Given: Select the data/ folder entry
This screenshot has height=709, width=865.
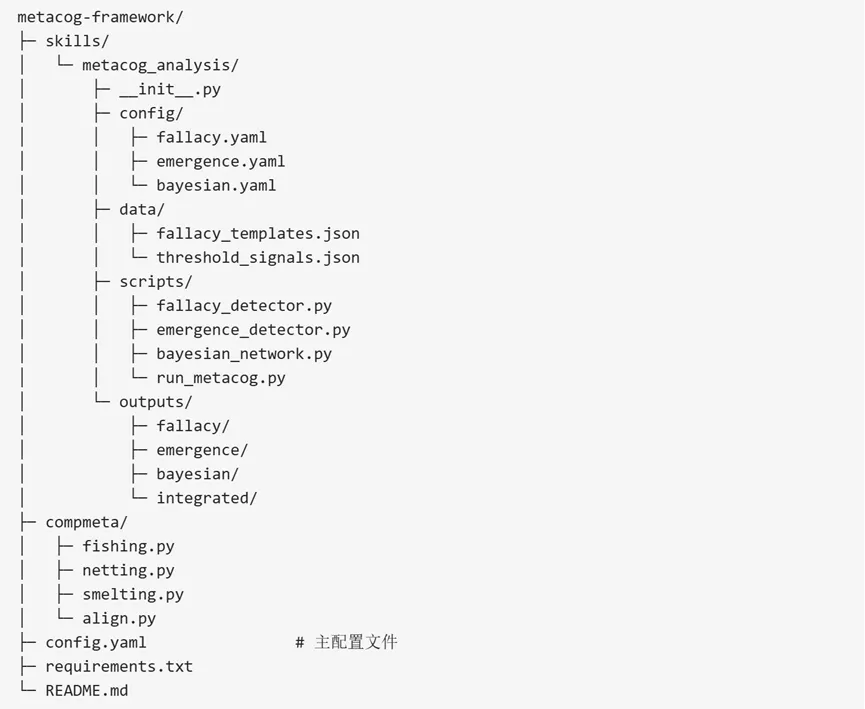Looking at the screenshot, I should (142, 209).
